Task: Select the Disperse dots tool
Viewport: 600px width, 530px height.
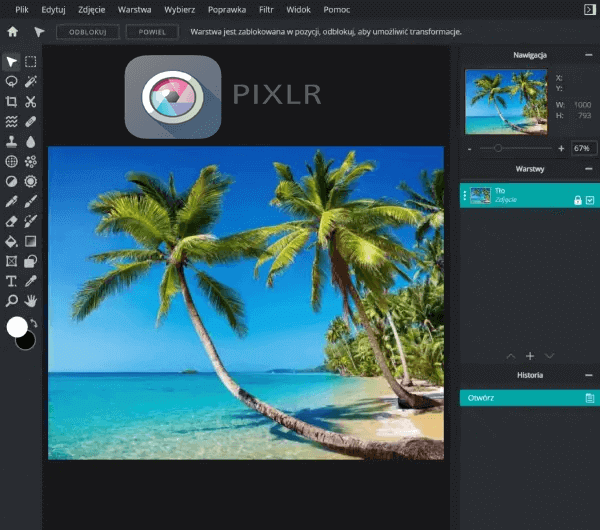Action: [x=31, y=161]
